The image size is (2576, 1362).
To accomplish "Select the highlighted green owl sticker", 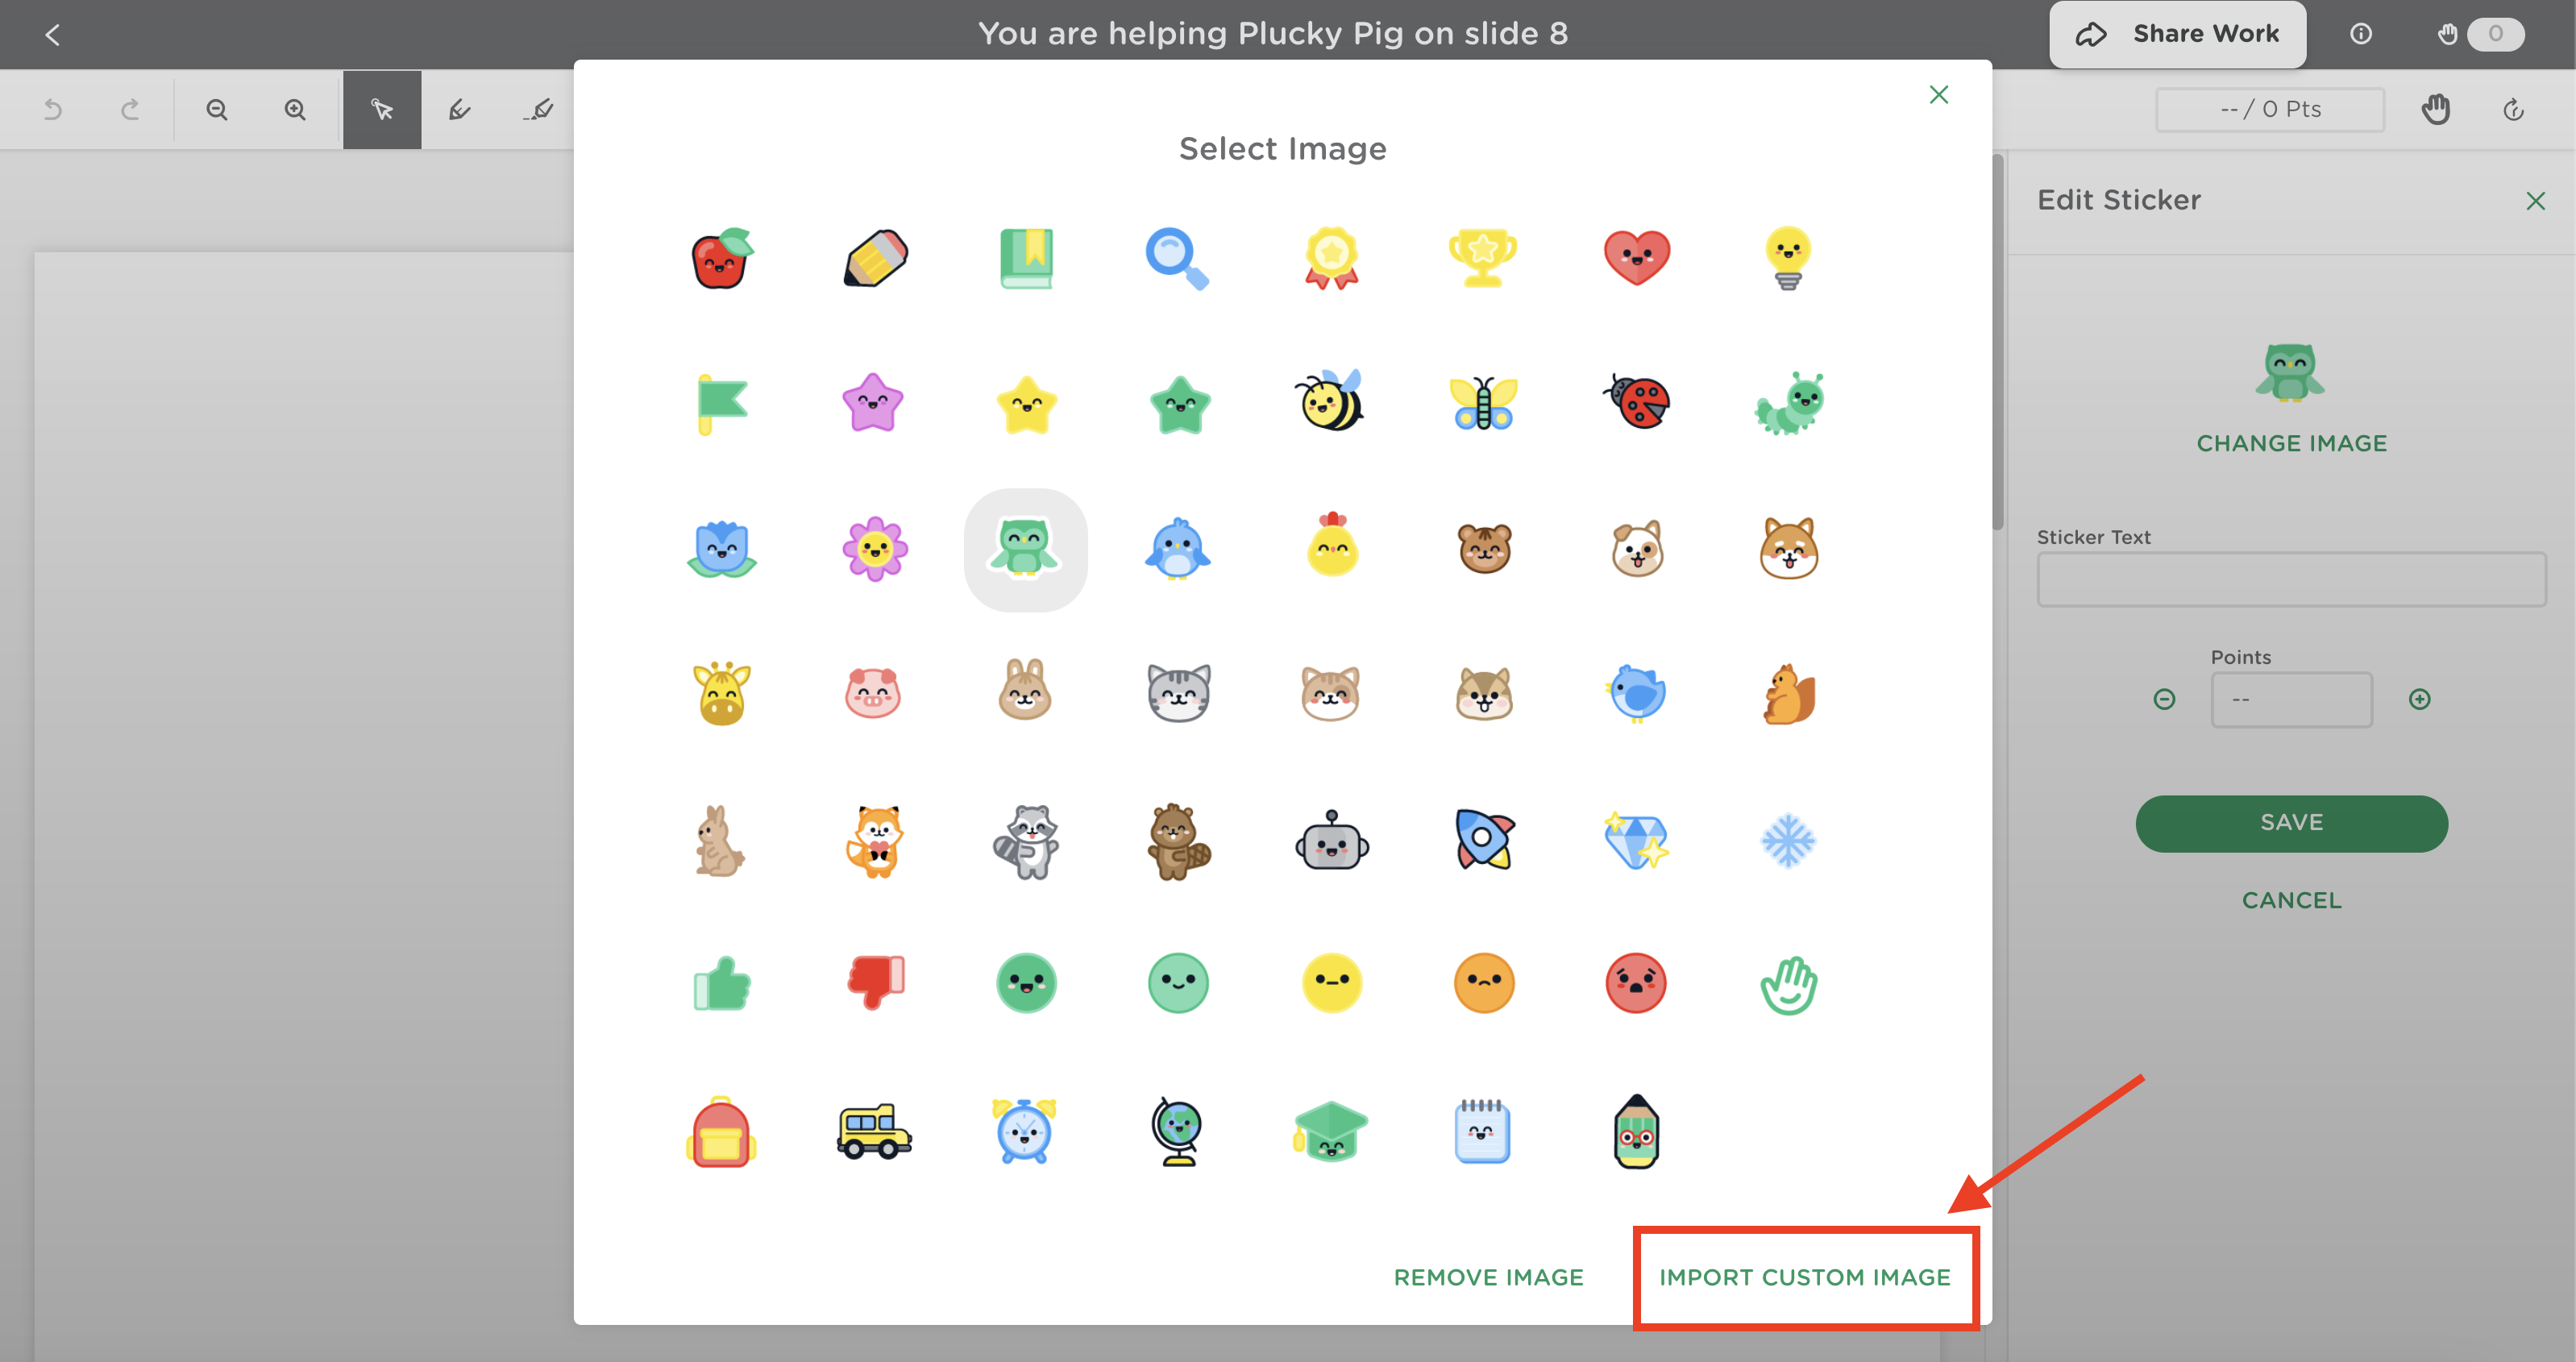I will (1025, 549).
